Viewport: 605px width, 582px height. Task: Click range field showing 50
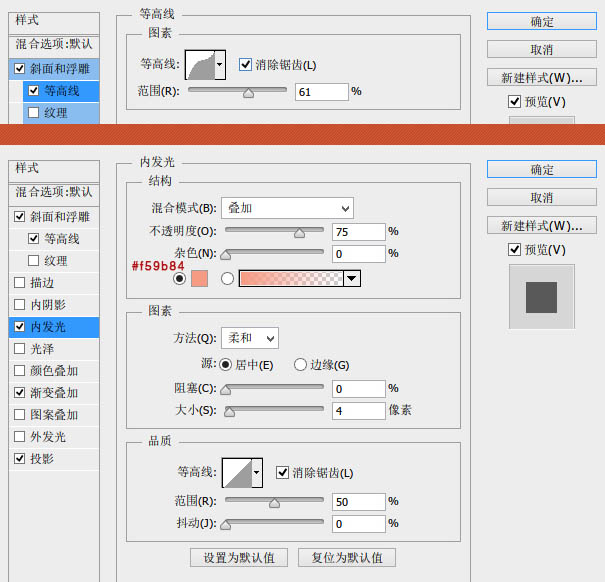point(358,502)
